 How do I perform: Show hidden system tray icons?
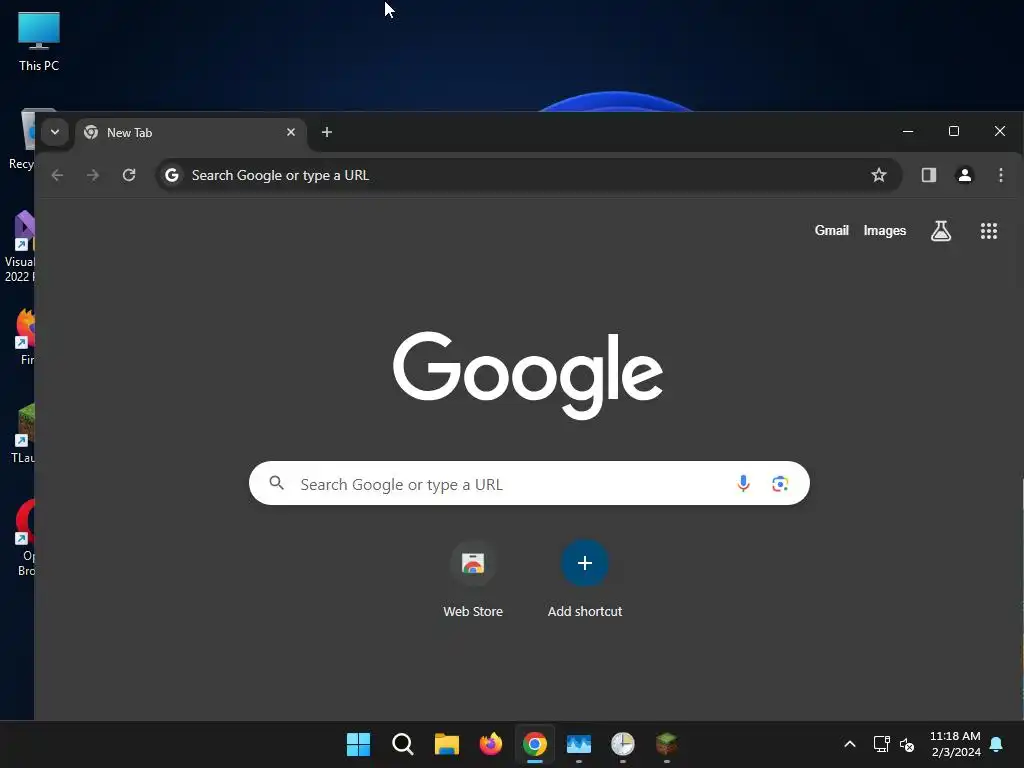pyautogui.click(x=850, y=744)
